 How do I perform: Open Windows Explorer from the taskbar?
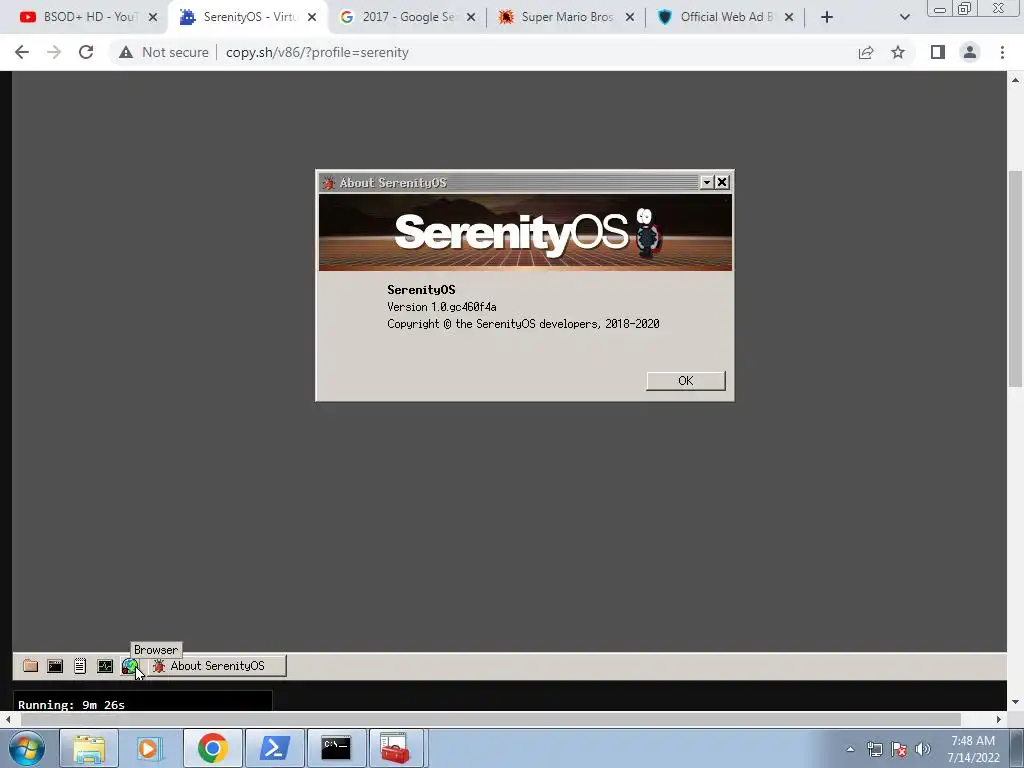click(89, 748)
